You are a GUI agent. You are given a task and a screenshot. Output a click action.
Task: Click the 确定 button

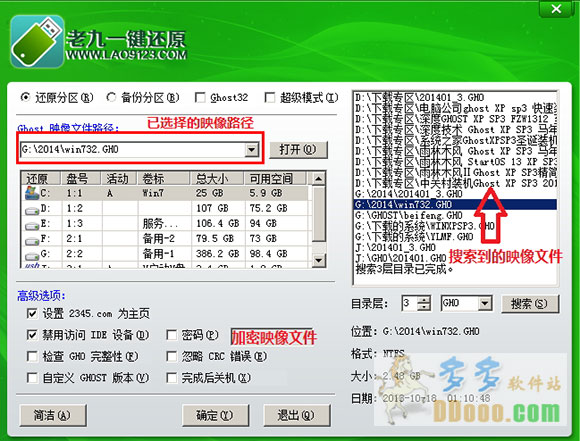point(215,415)
